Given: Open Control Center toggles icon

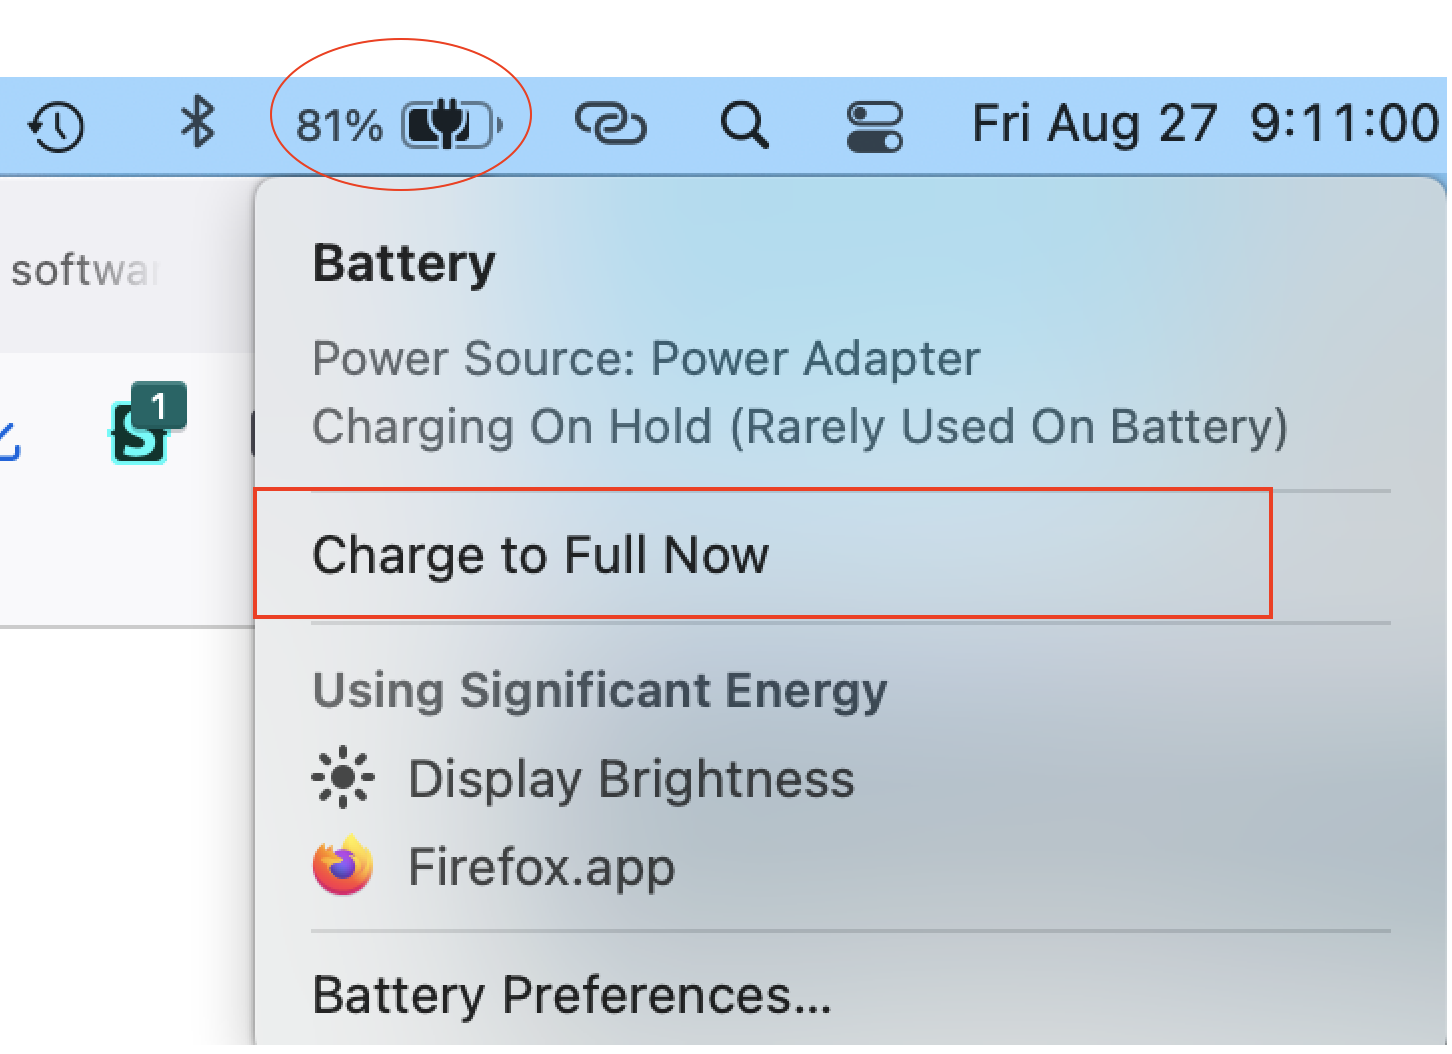Looking at the screenshot, I should coord(875,127).
